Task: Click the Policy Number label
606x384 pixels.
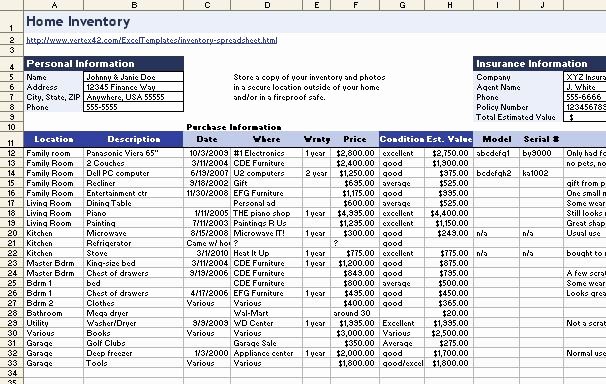Action: 502,107
